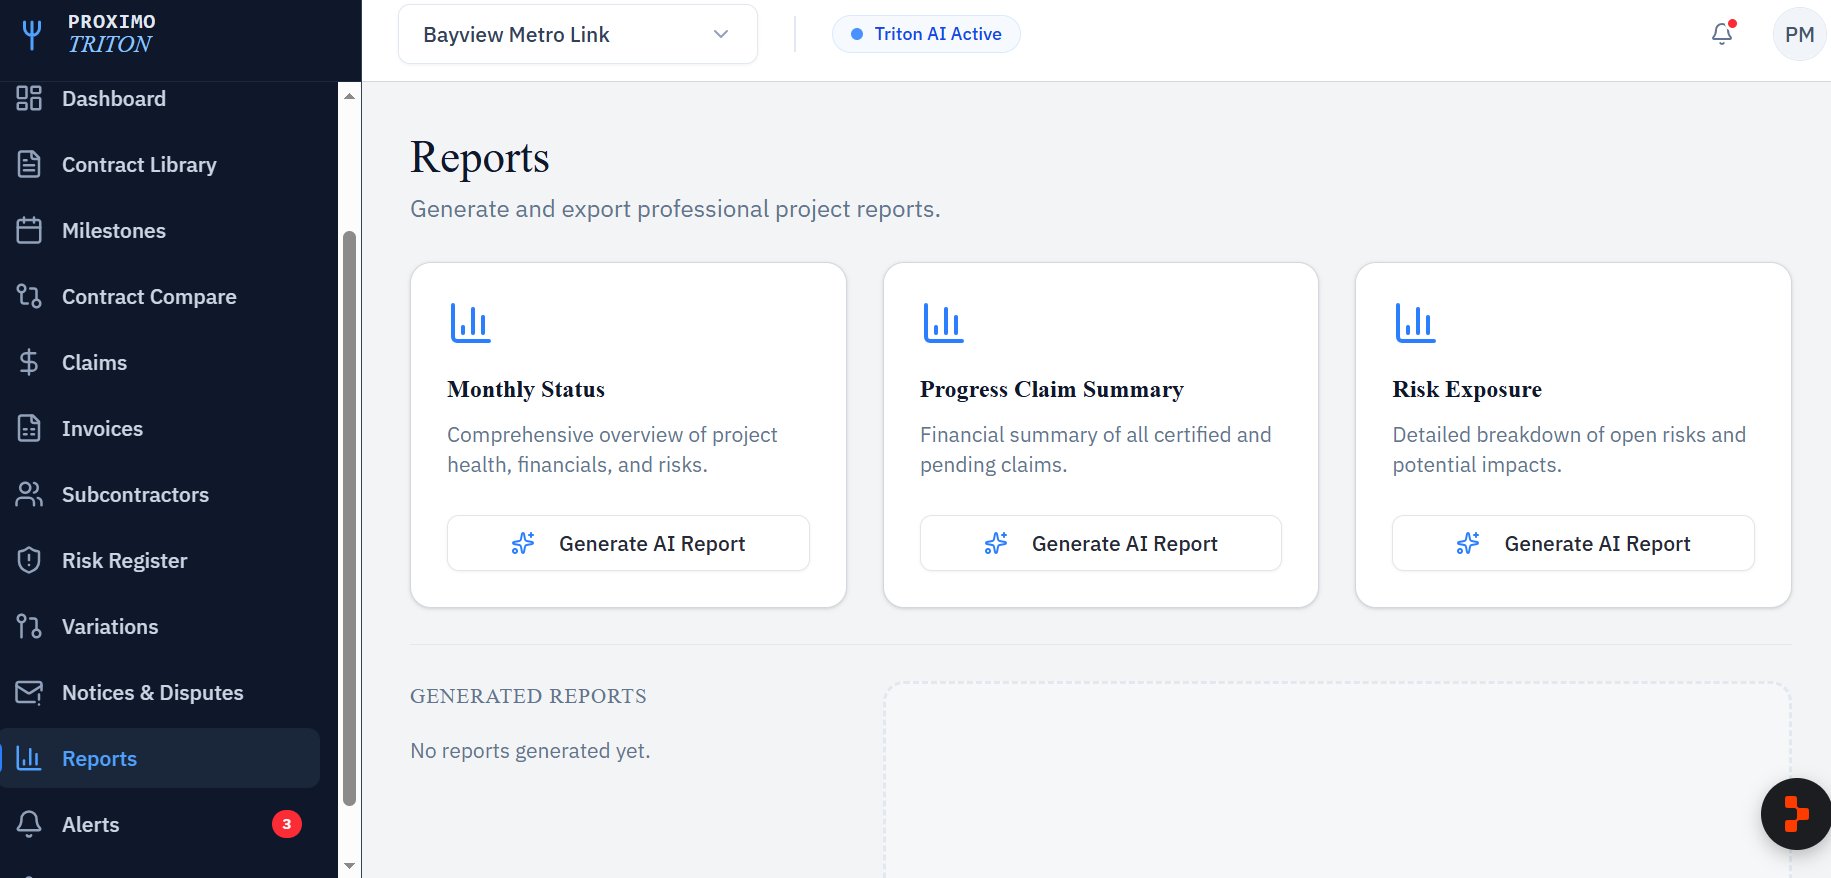Select the active Reports nav item
This screenshot has height=878, width=1831.
point(160,758)
